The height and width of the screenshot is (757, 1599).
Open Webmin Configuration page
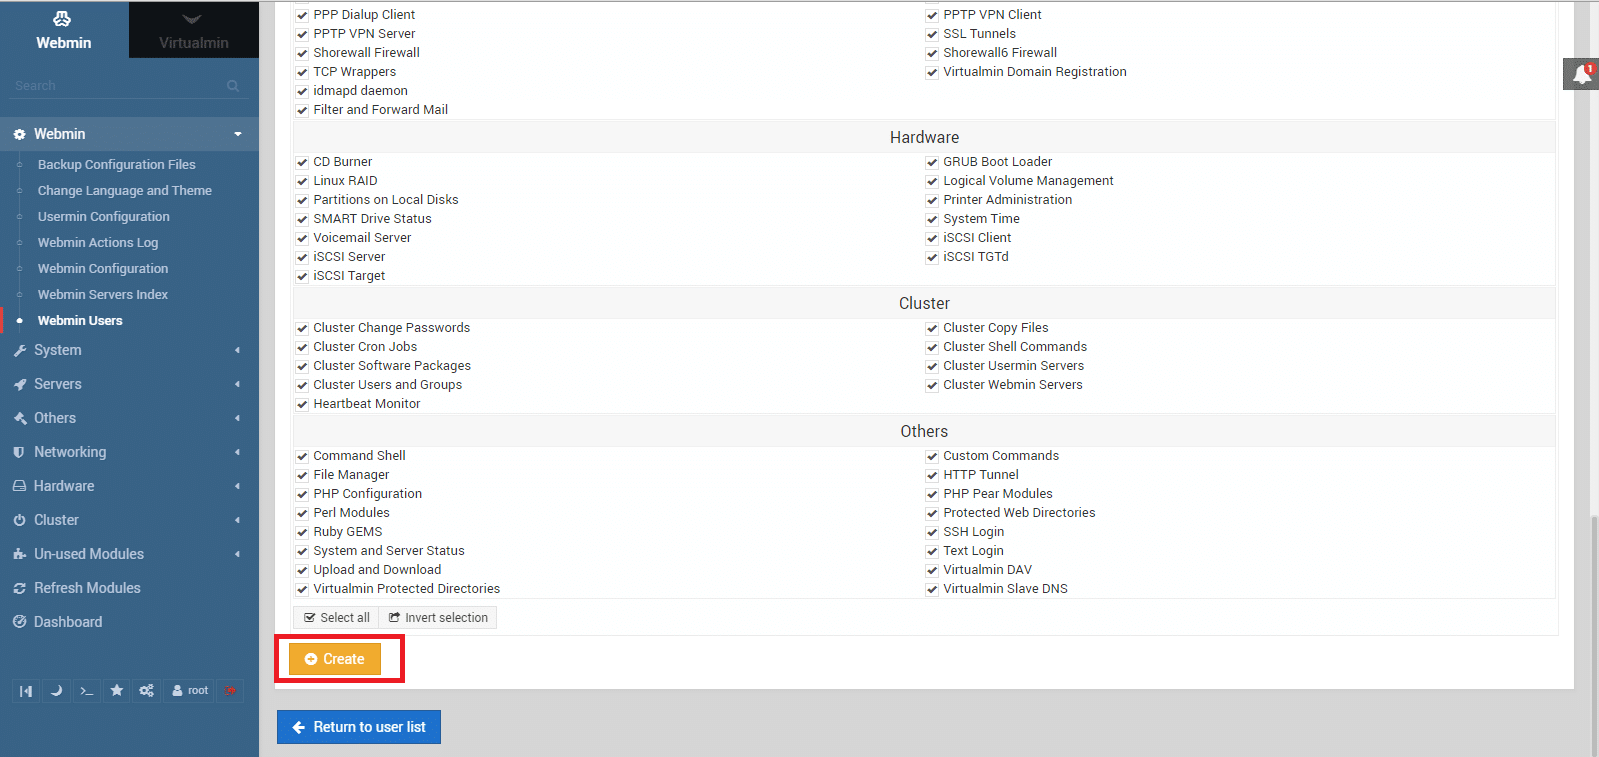(102, 269)
